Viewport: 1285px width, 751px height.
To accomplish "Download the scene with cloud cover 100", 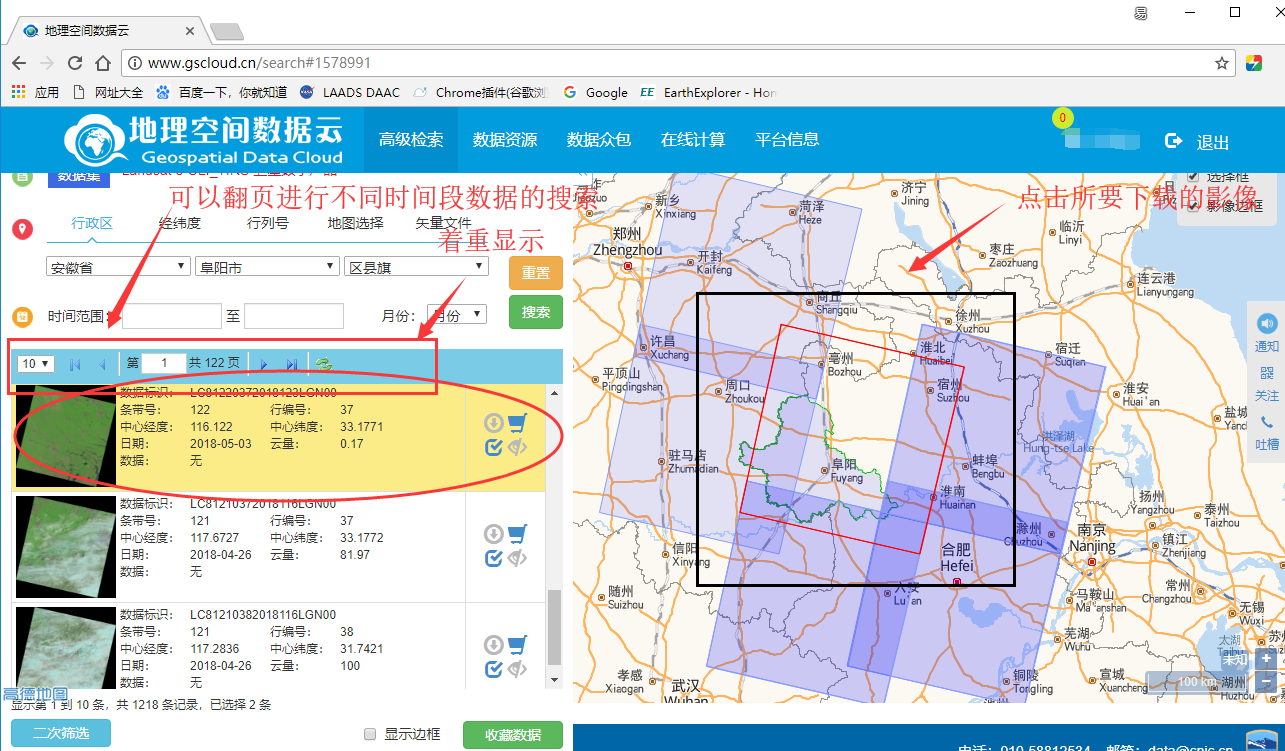I will click(x=493, y=645).
